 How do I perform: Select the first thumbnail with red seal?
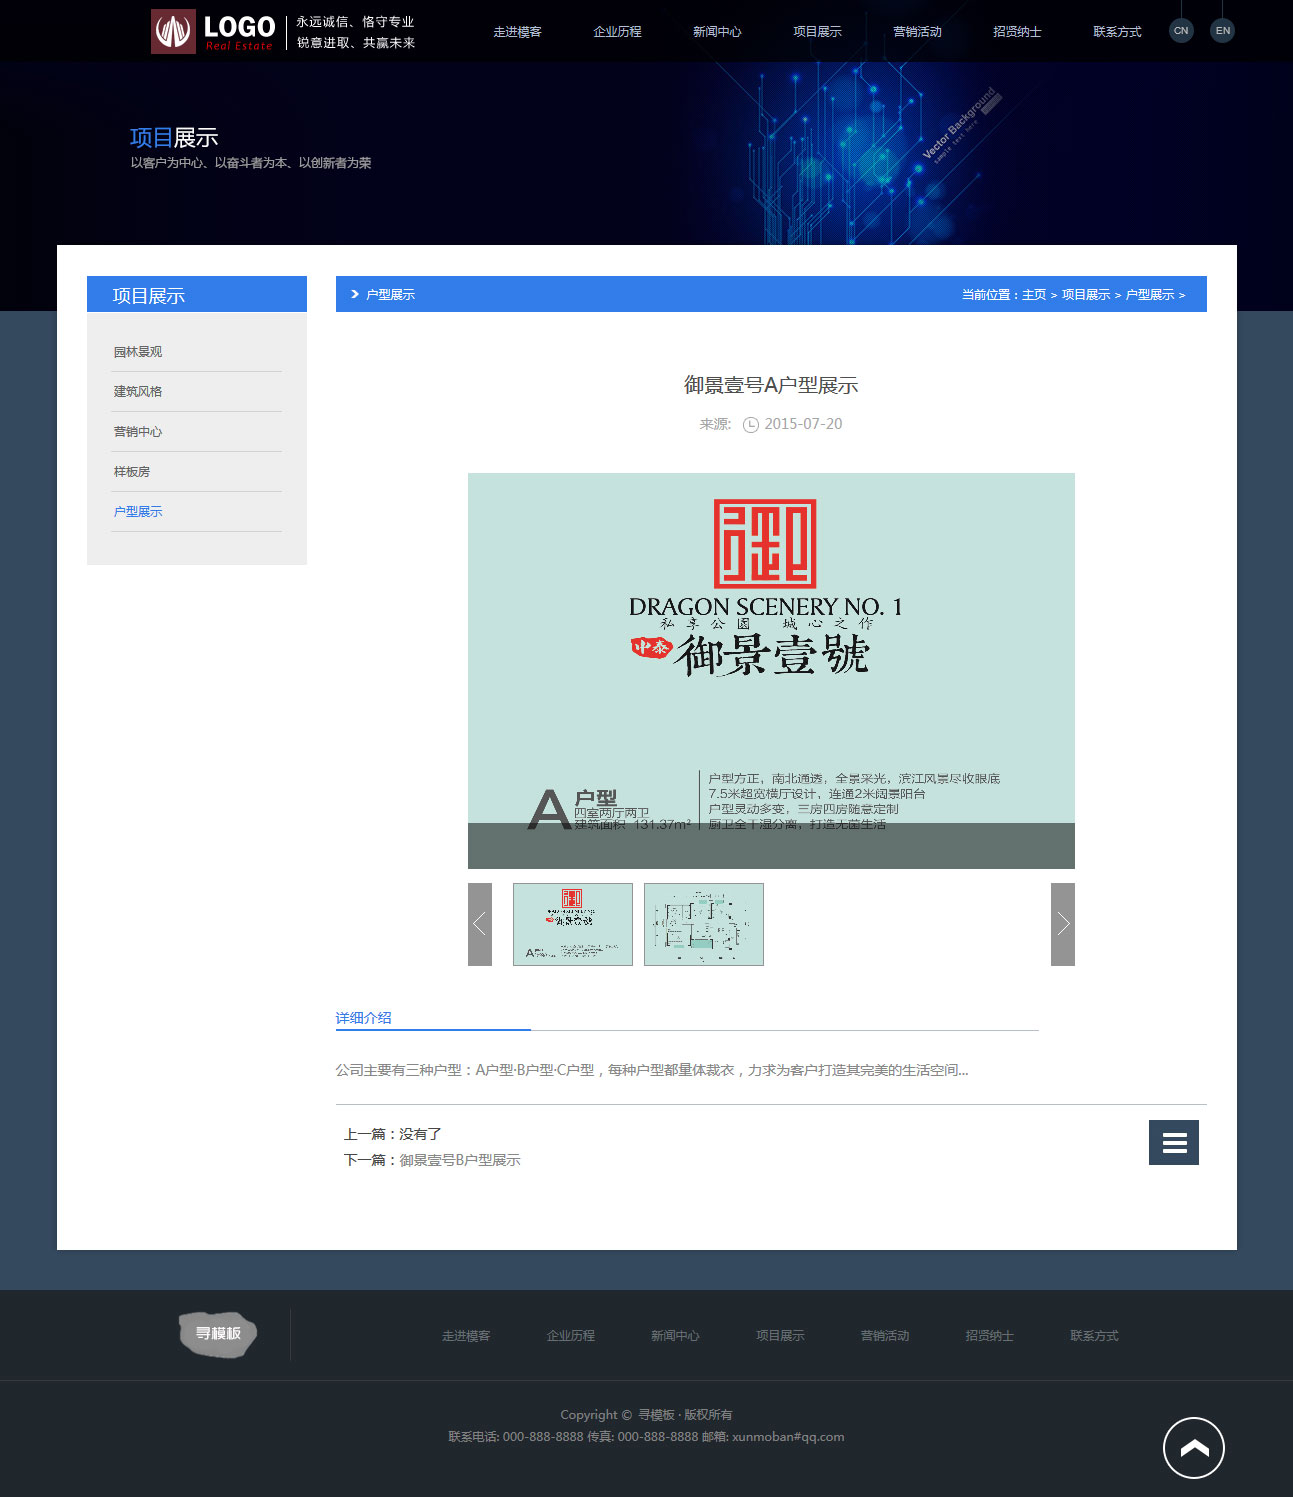click(572, 924)
